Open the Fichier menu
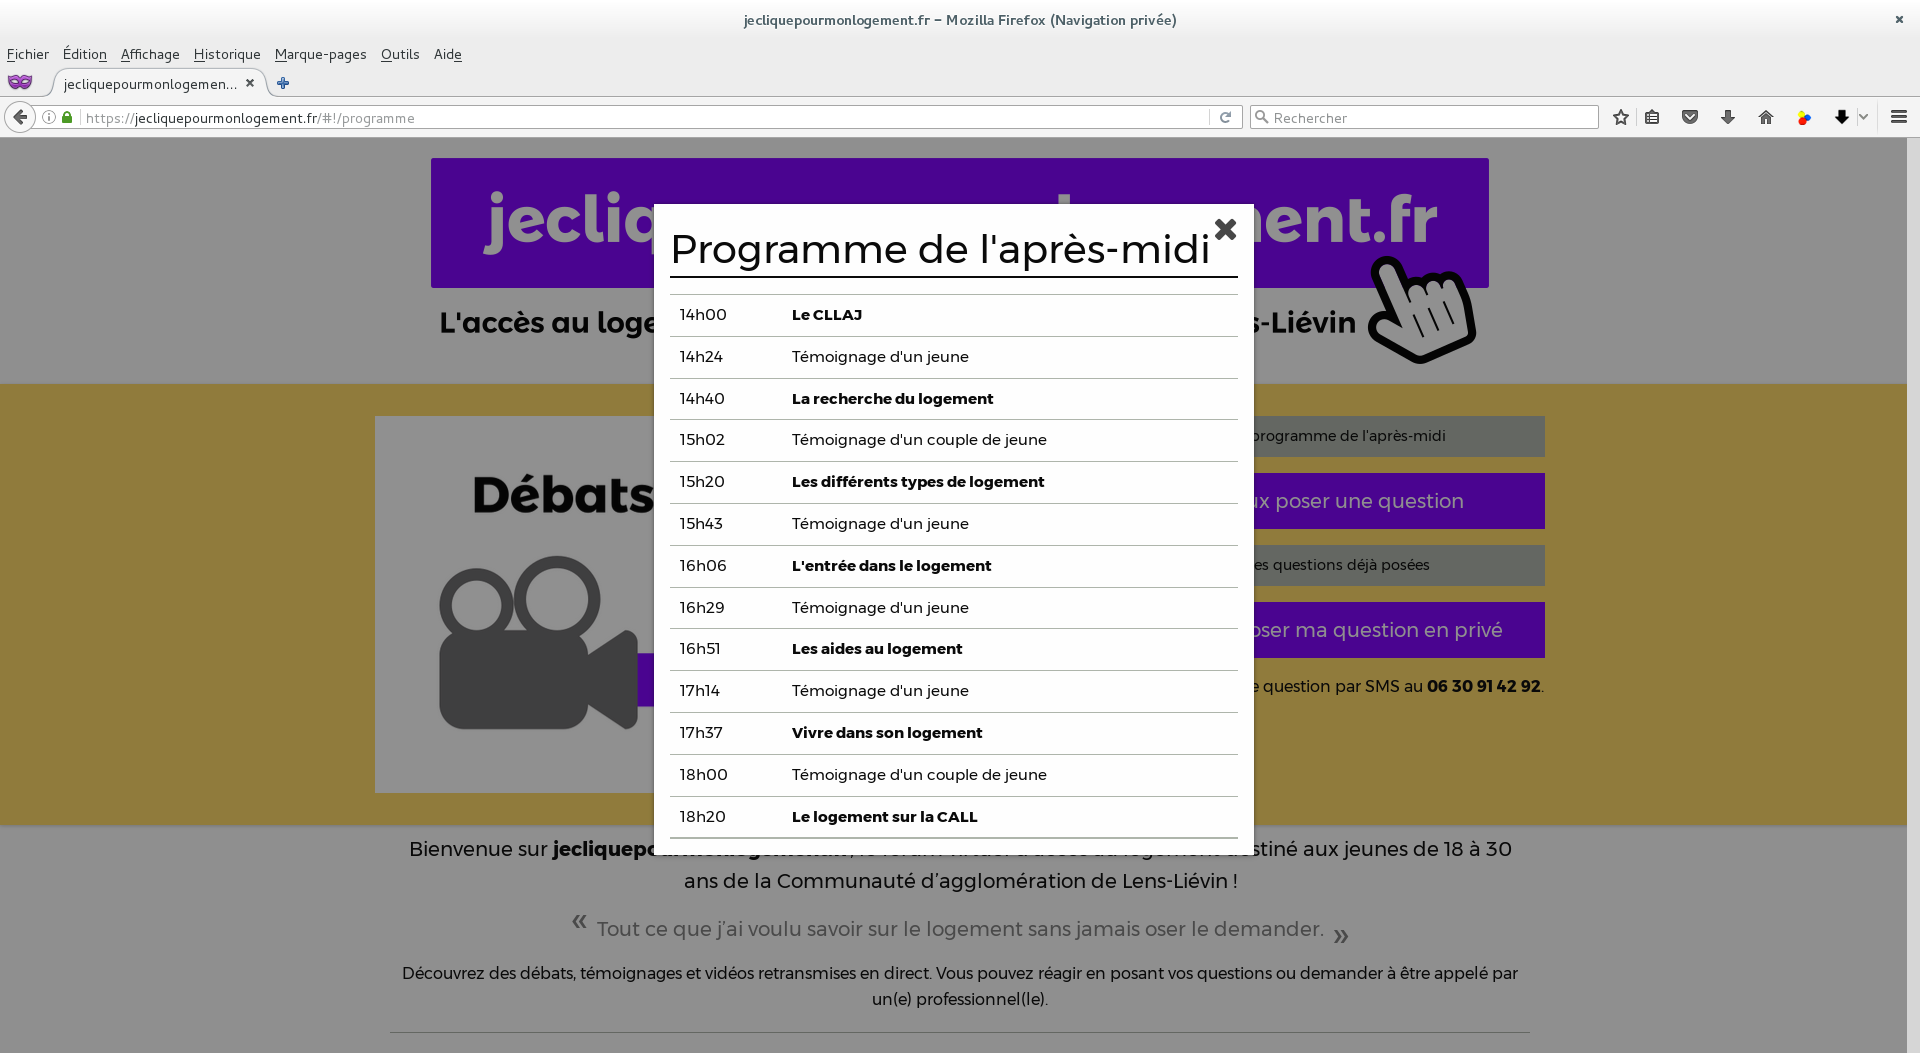 point(28,54)
